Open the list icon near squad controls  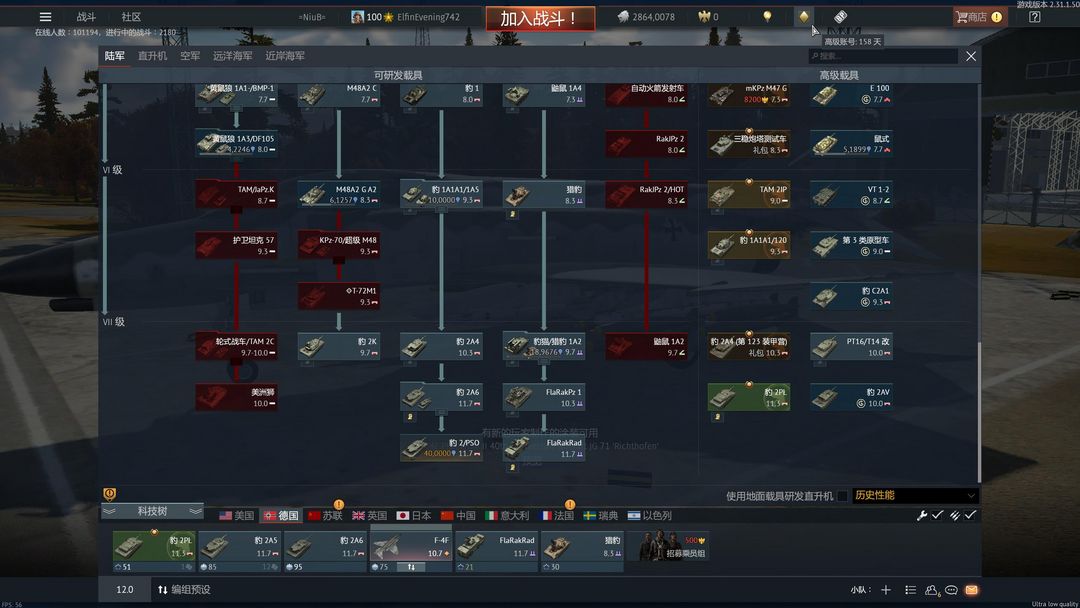pos(911,589)
